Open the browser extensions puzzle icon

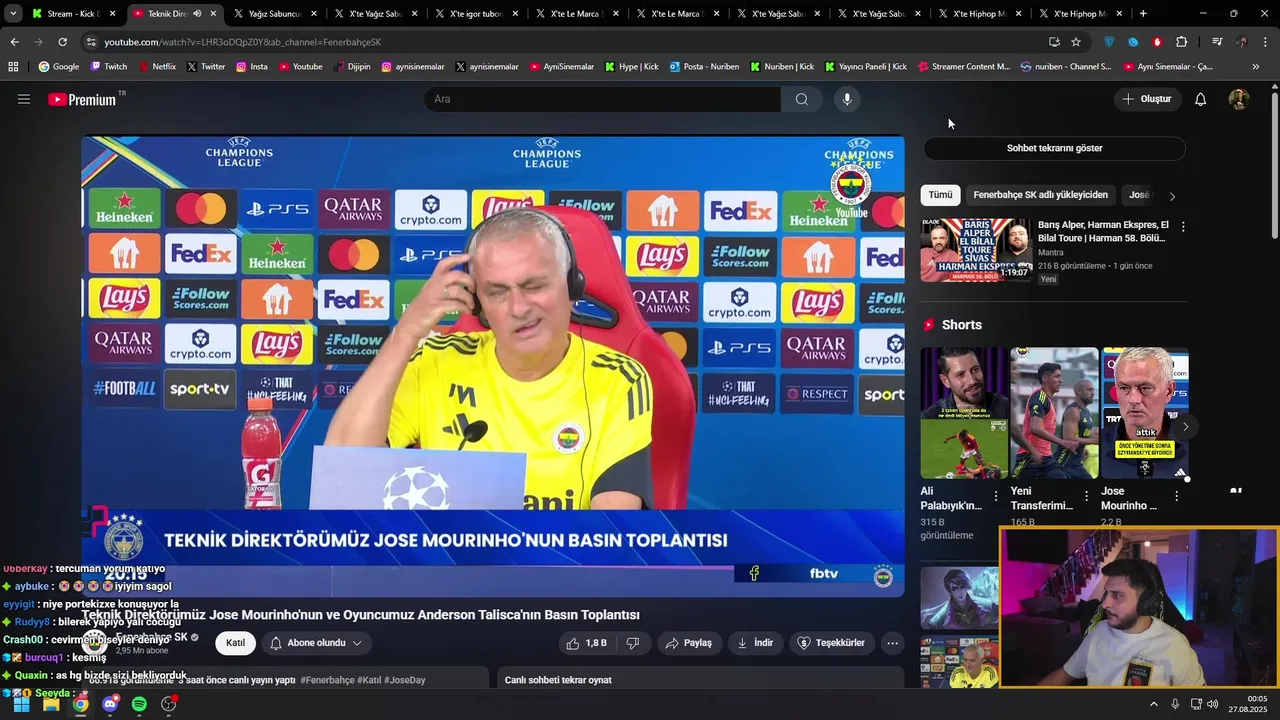pos(1181,42)
